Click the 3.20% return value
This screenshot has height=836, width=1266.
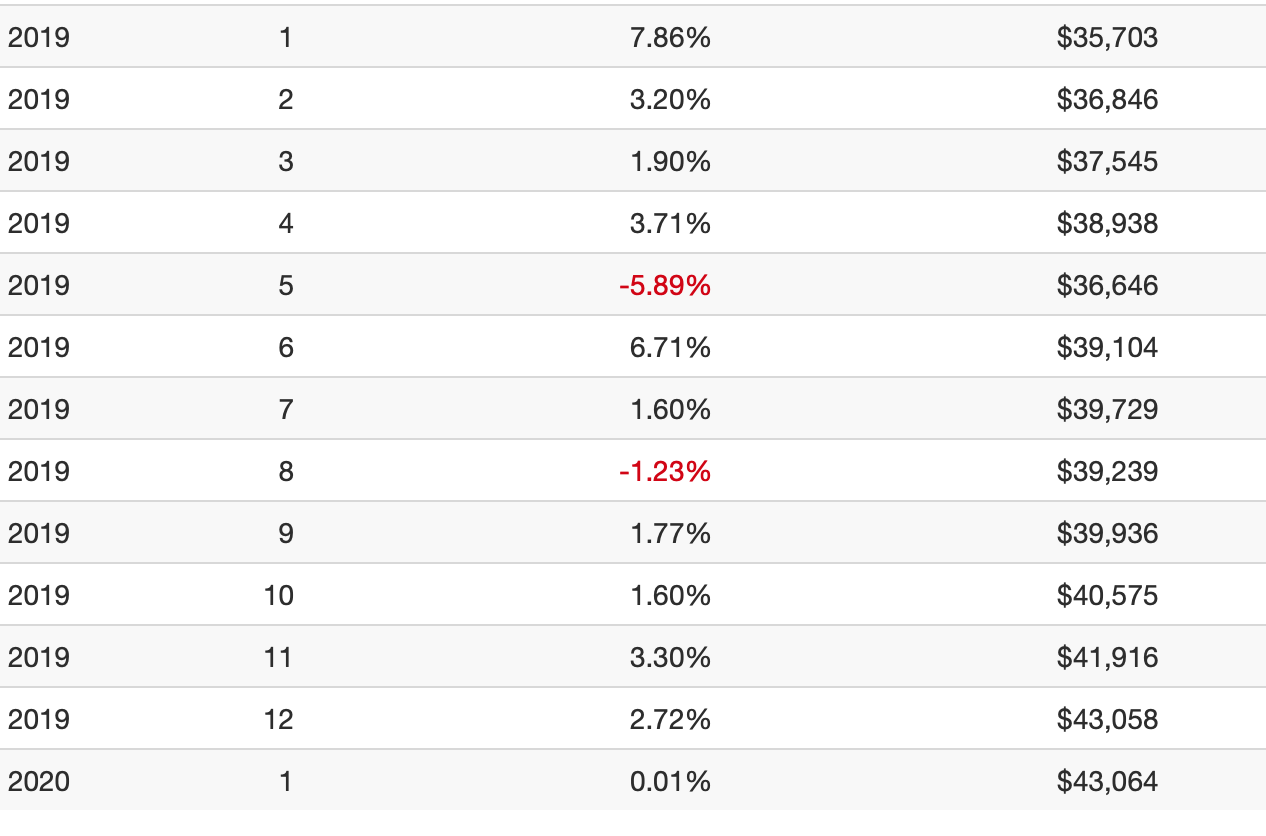click(670, 99)
